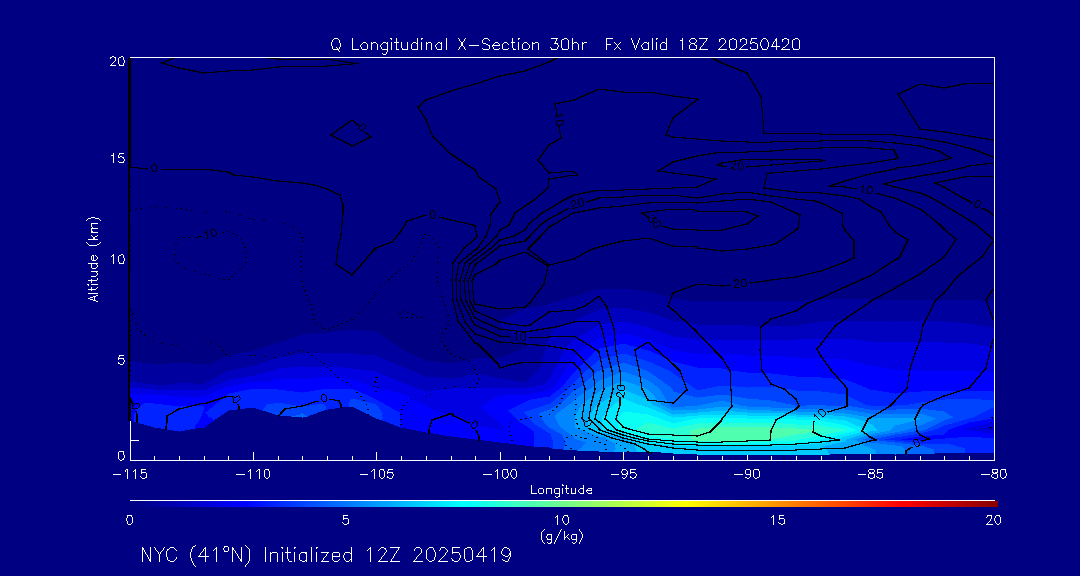Click the -115 longitude tick label

[x=129, y=475]
